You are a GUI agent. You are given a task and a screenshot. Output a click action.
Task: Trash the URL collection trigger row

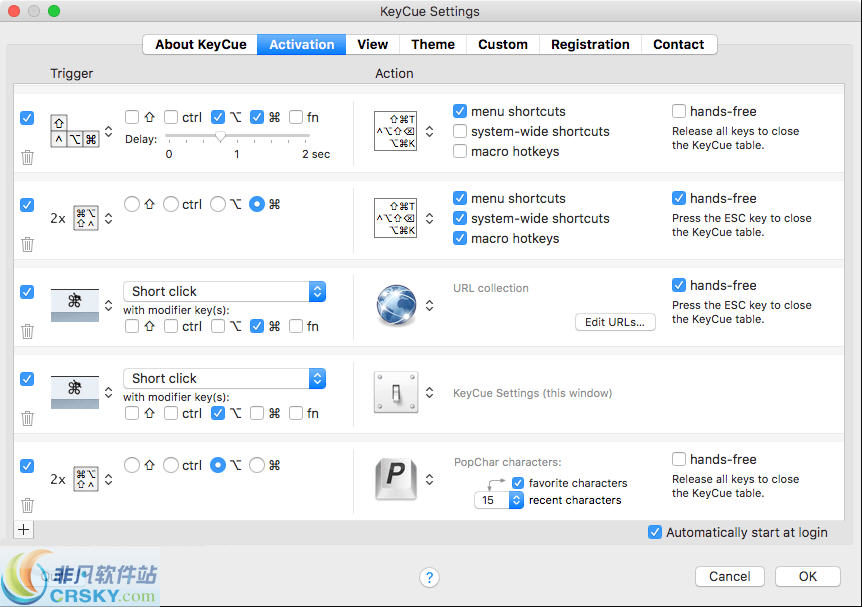pos(27,332)
